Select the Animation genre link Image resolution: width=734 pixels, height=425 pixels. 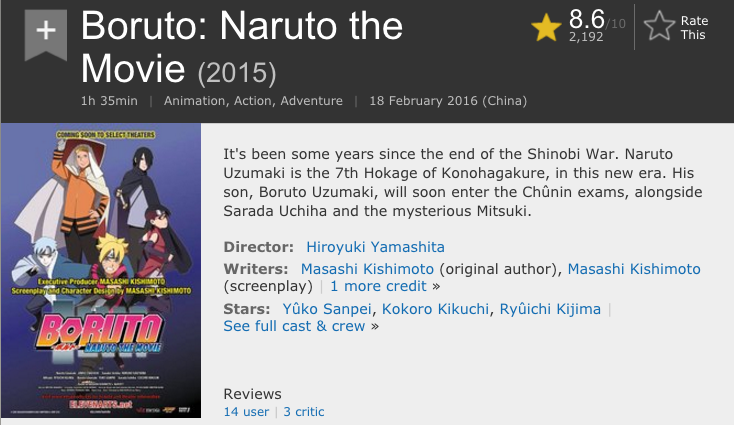194,101
